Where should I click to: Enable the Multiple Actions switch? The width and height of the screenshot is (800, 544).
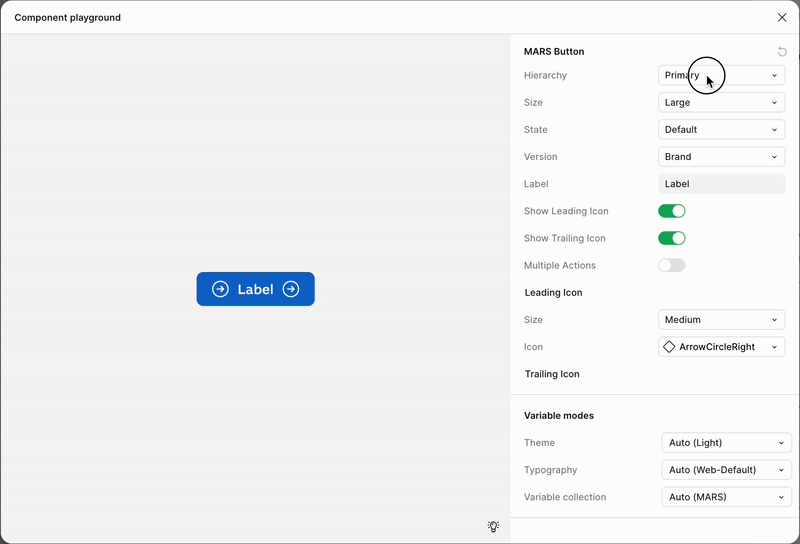click(x=671, y=265)
